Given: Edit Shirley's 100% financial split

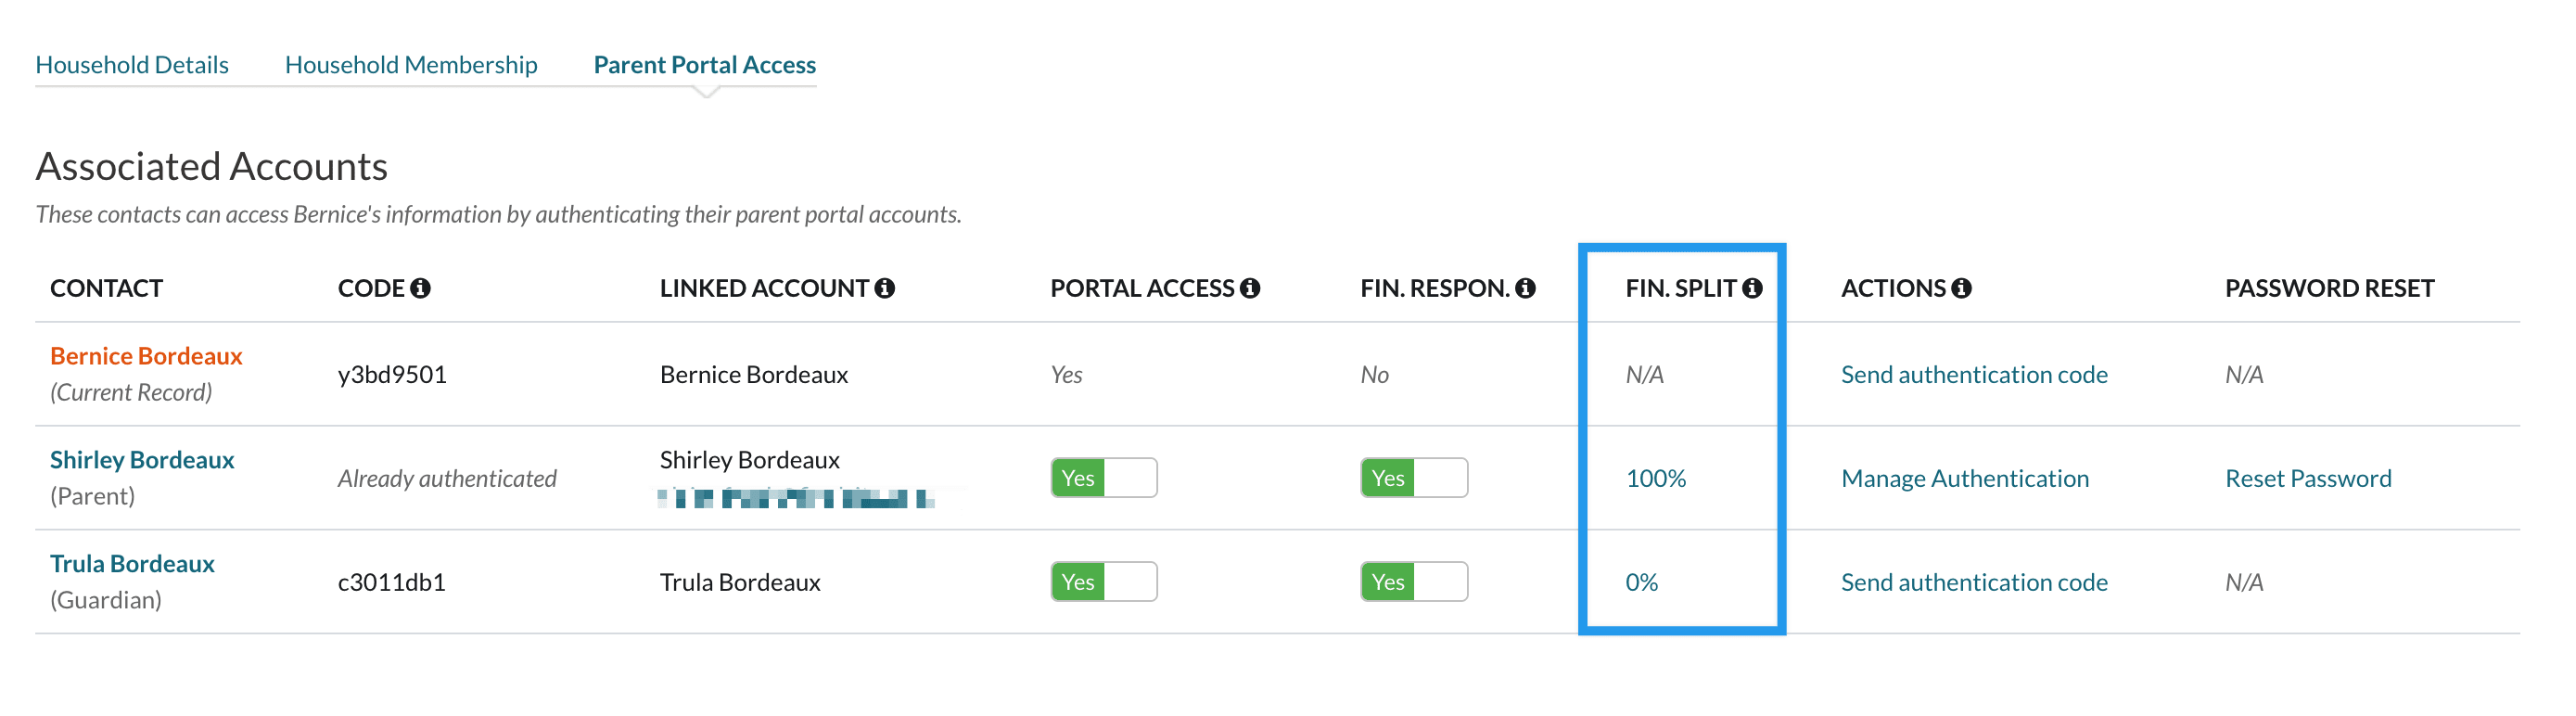Looking at the screenshot, I should pos(1656,479).
